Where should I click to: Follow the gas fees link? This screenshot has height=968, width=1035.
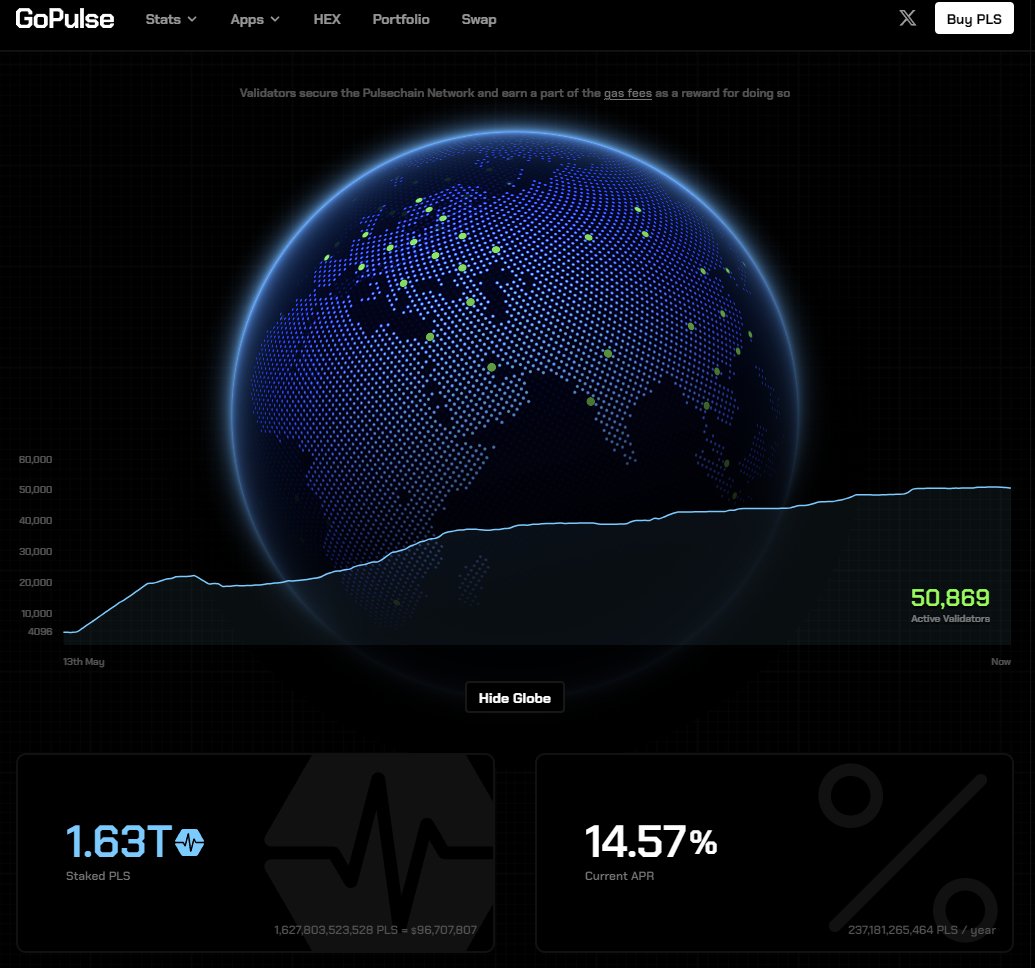pos(628,93)
